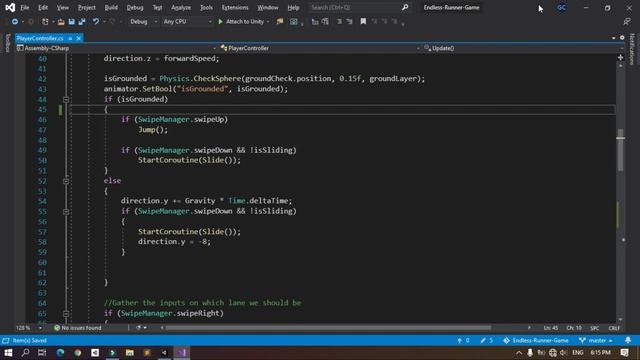Collapse the if swipeRight block at line 65
Image resolution: width=640 pixels, height=360 pixels.
66,313
